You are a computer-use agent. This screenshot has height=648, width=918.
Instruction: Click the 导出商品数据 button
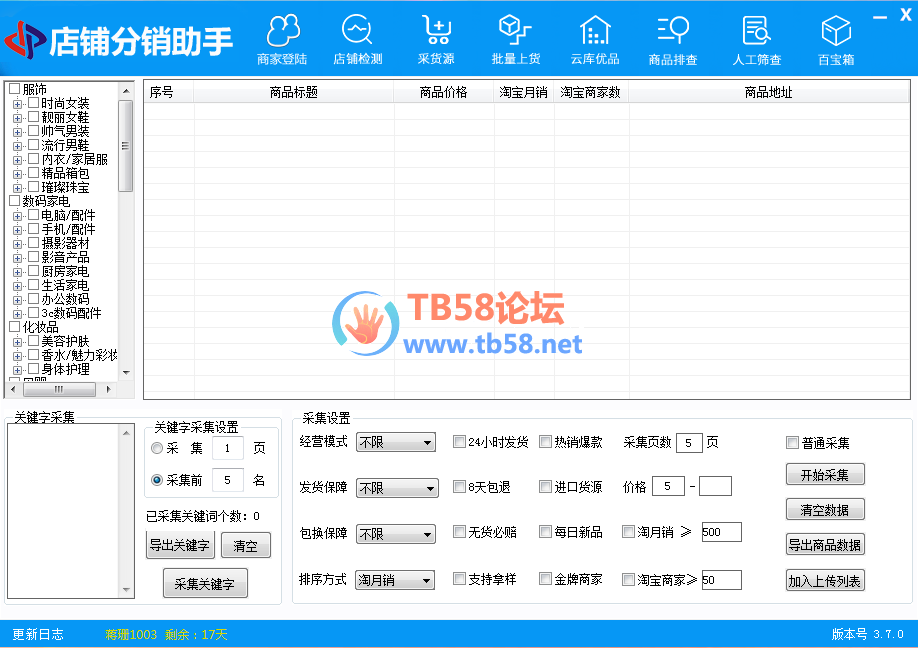click(825, 545)
